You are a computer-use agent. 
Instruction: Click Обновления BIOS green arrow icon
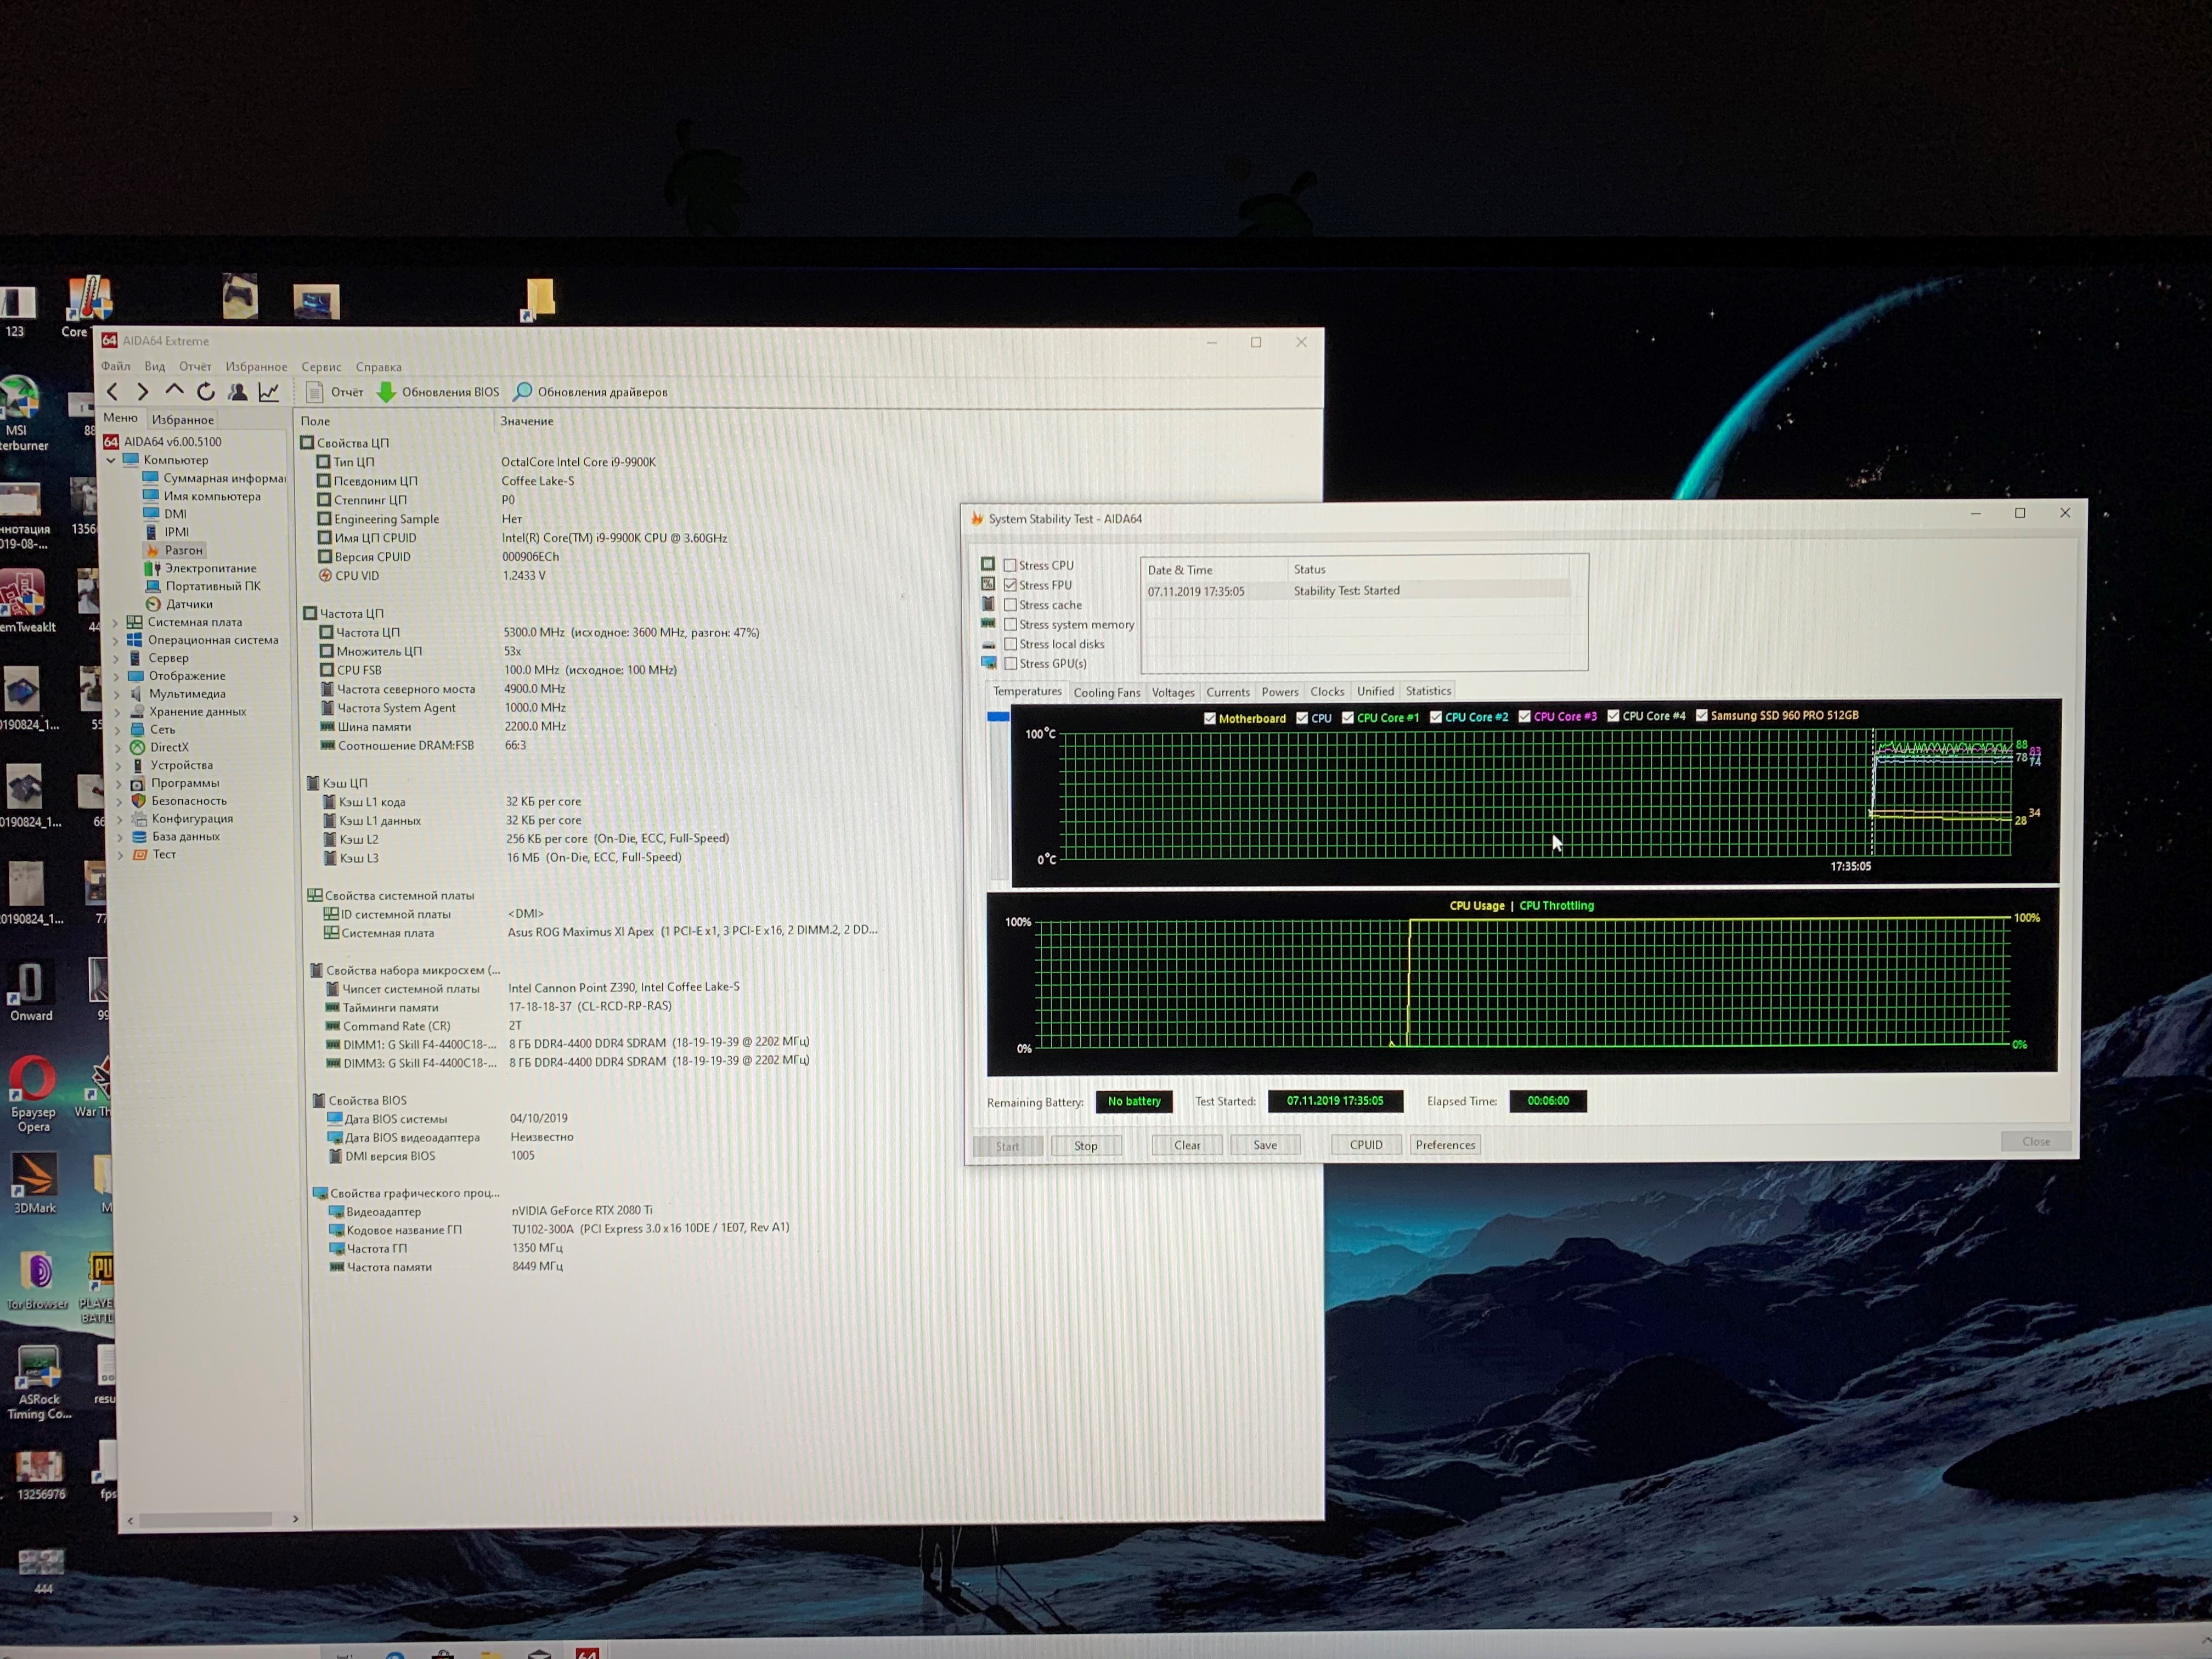tap(386, 392)
